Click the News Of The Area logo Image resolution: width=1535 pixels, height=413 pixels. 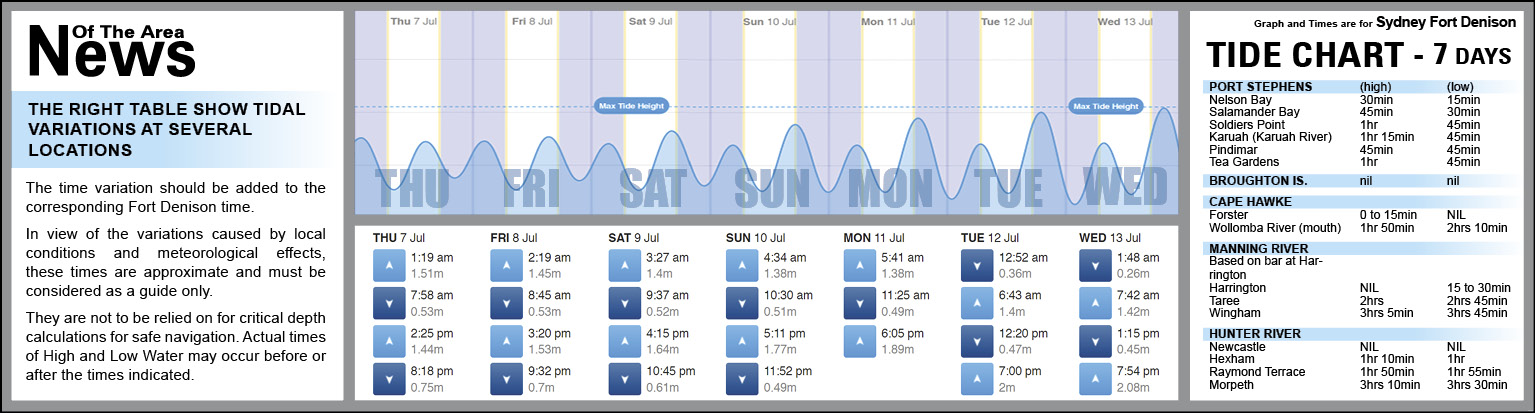112,50
